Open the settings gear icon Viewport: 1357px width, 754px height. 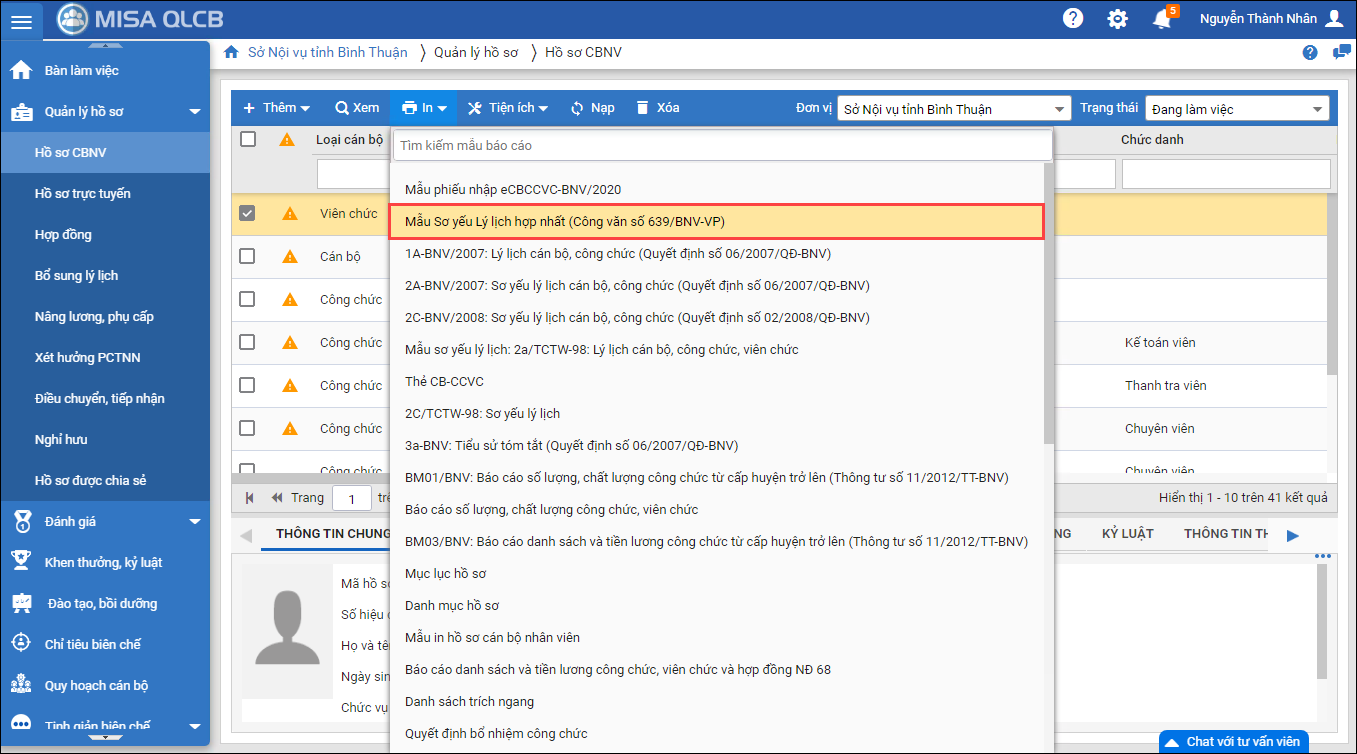click(1117, 19)
